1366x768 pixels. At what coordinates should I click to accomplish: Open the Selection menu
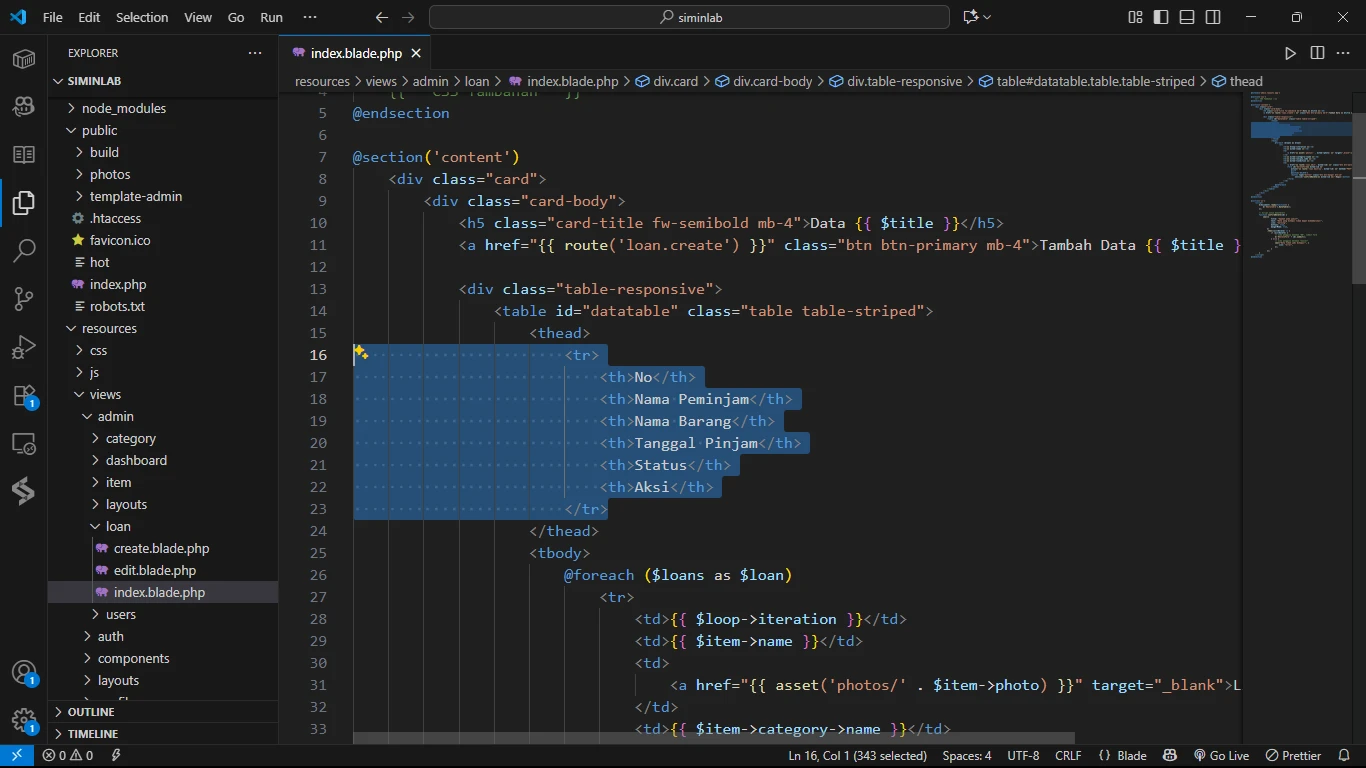coord(142,17)
